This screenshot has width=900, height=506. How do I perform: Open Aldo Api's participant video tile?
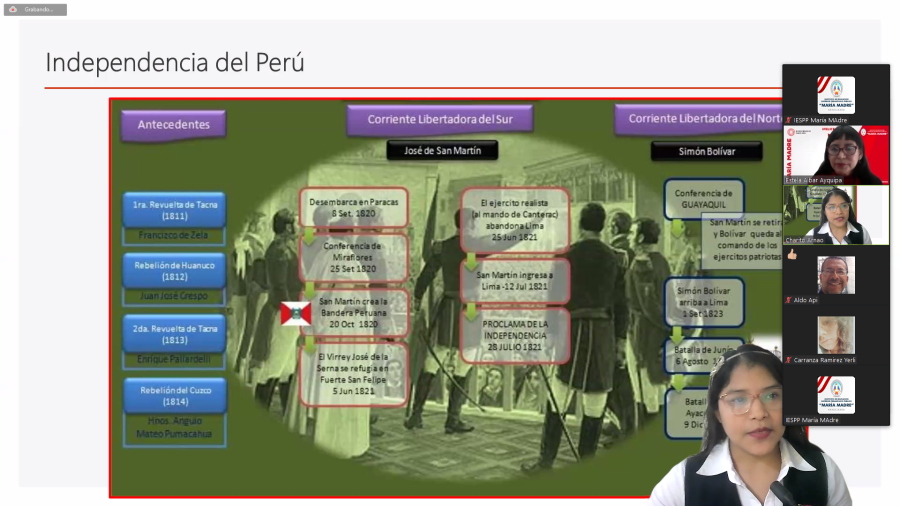pyautogui.click(x=837, y=274)
